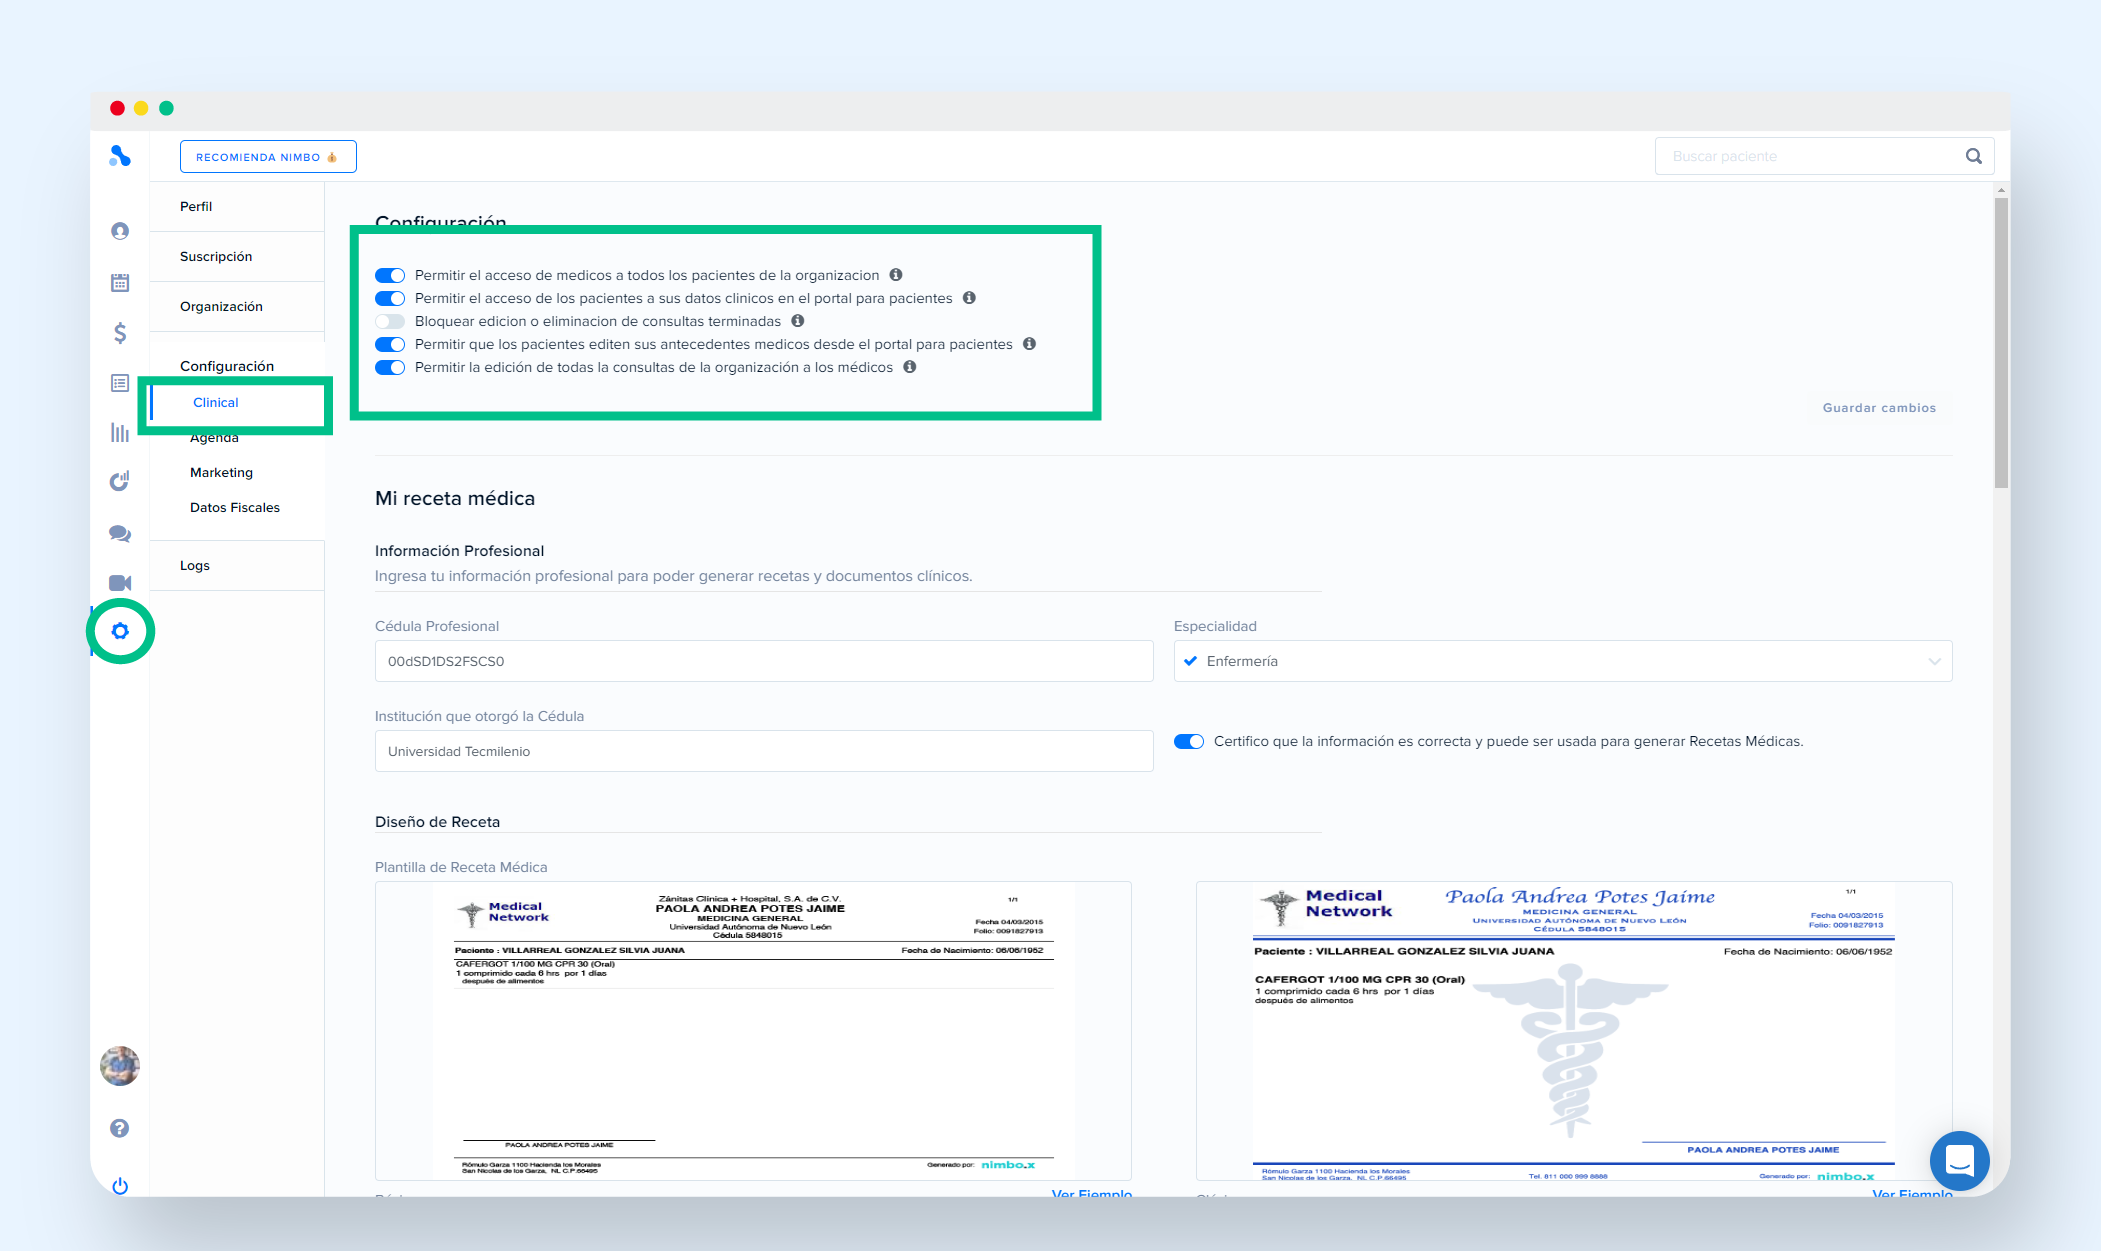Click the settings gear icon

pyautogui.click(x=120, y=631)
